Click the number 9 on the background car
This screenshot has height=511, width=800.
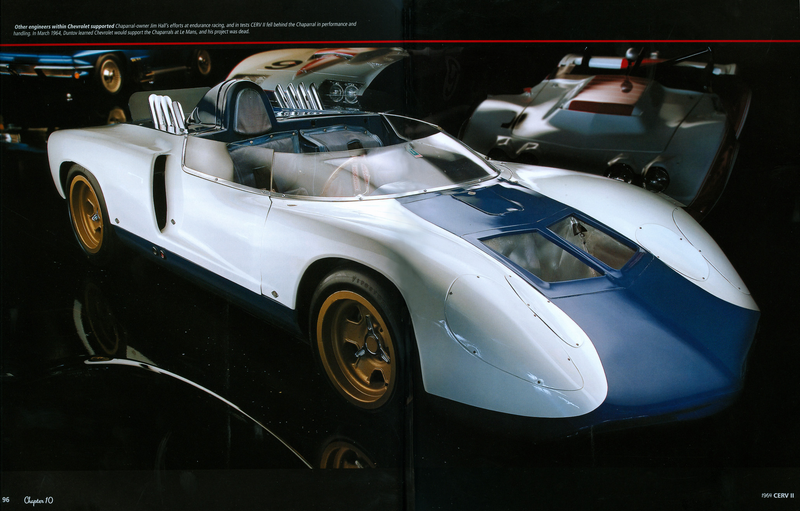coord(284,64)
